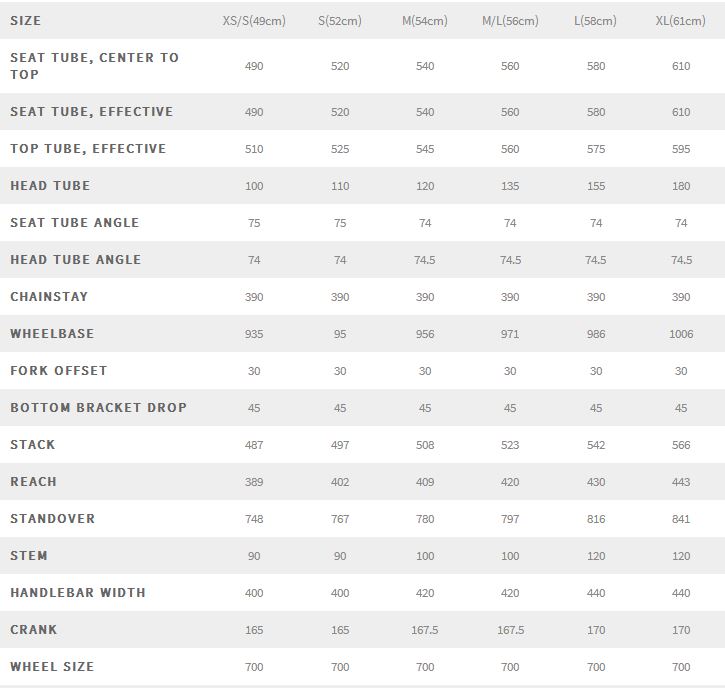
Task: Select the WHEELBASE row label
Action: point(52,334)
